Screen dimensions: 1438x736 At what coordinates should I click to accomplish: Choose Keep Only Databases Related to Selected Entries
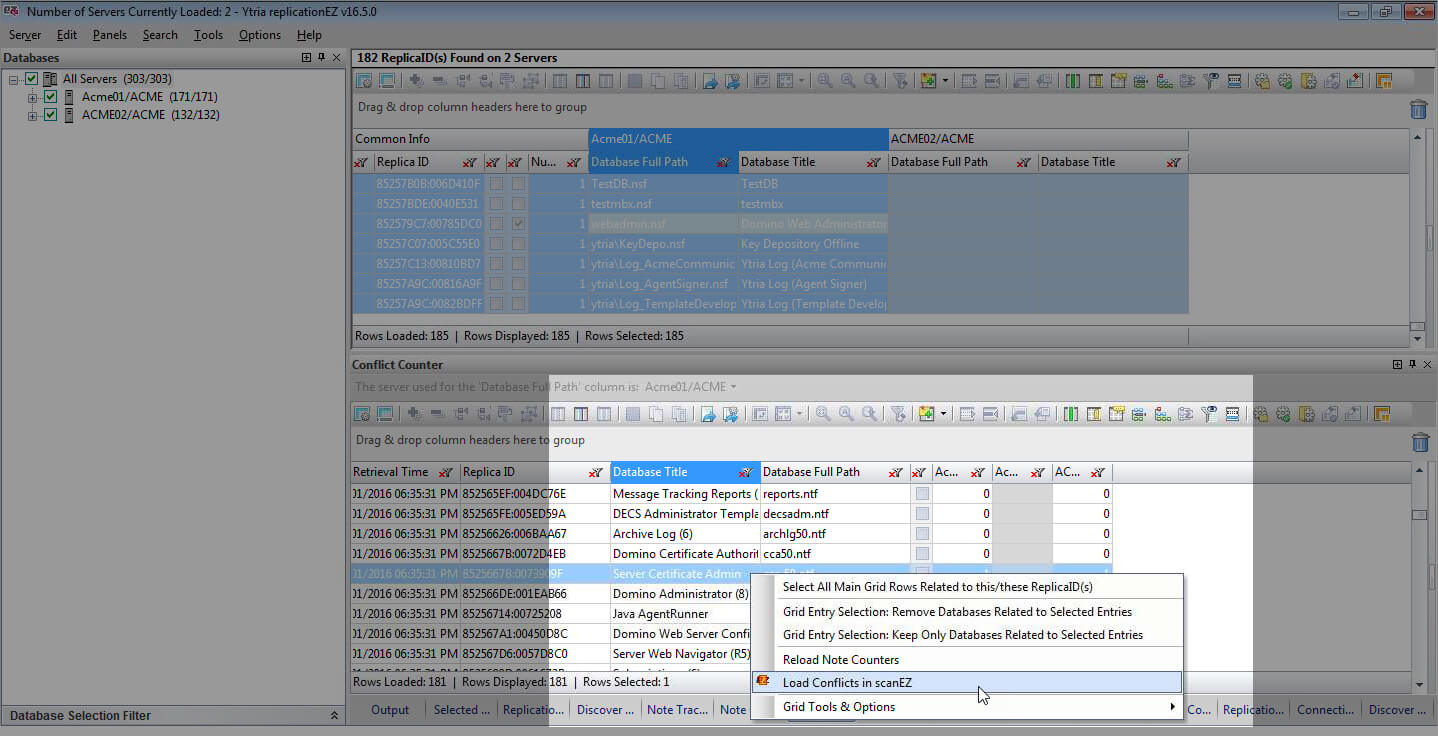click(967, 635)
